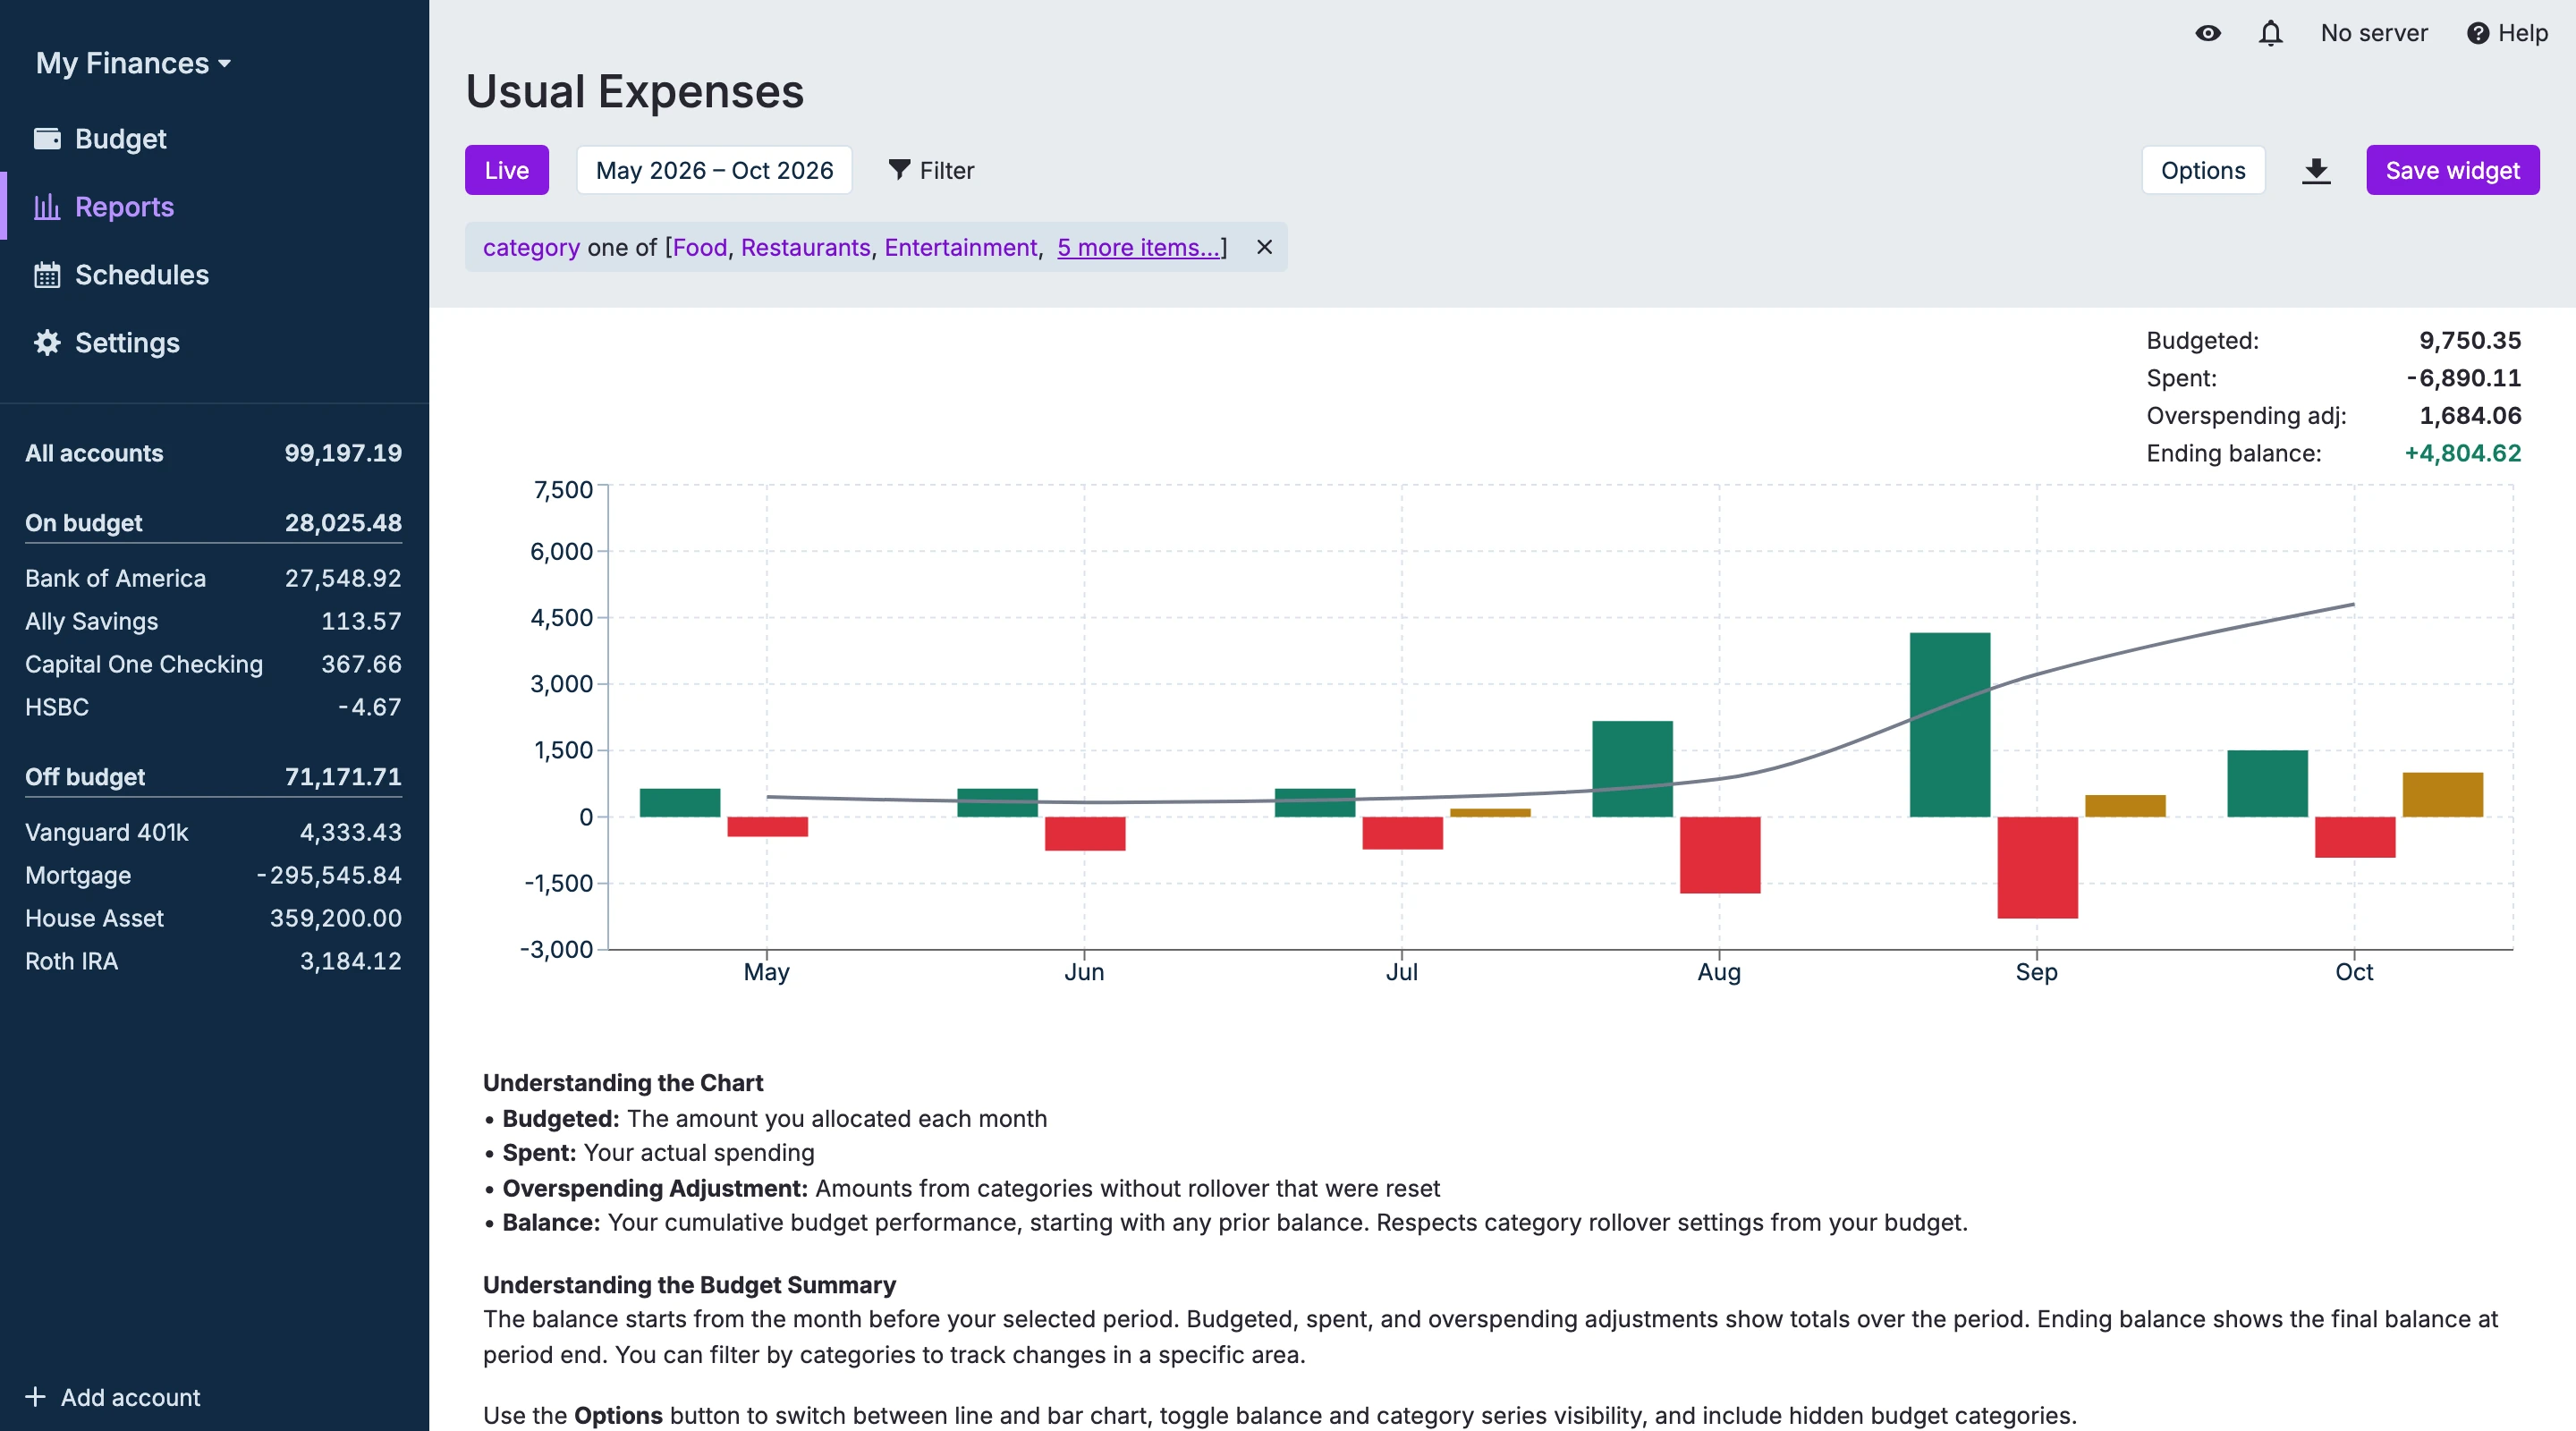Click the green October budgeted bar
Viewport: 2576px width, 1431px height.
[2268, 784]
